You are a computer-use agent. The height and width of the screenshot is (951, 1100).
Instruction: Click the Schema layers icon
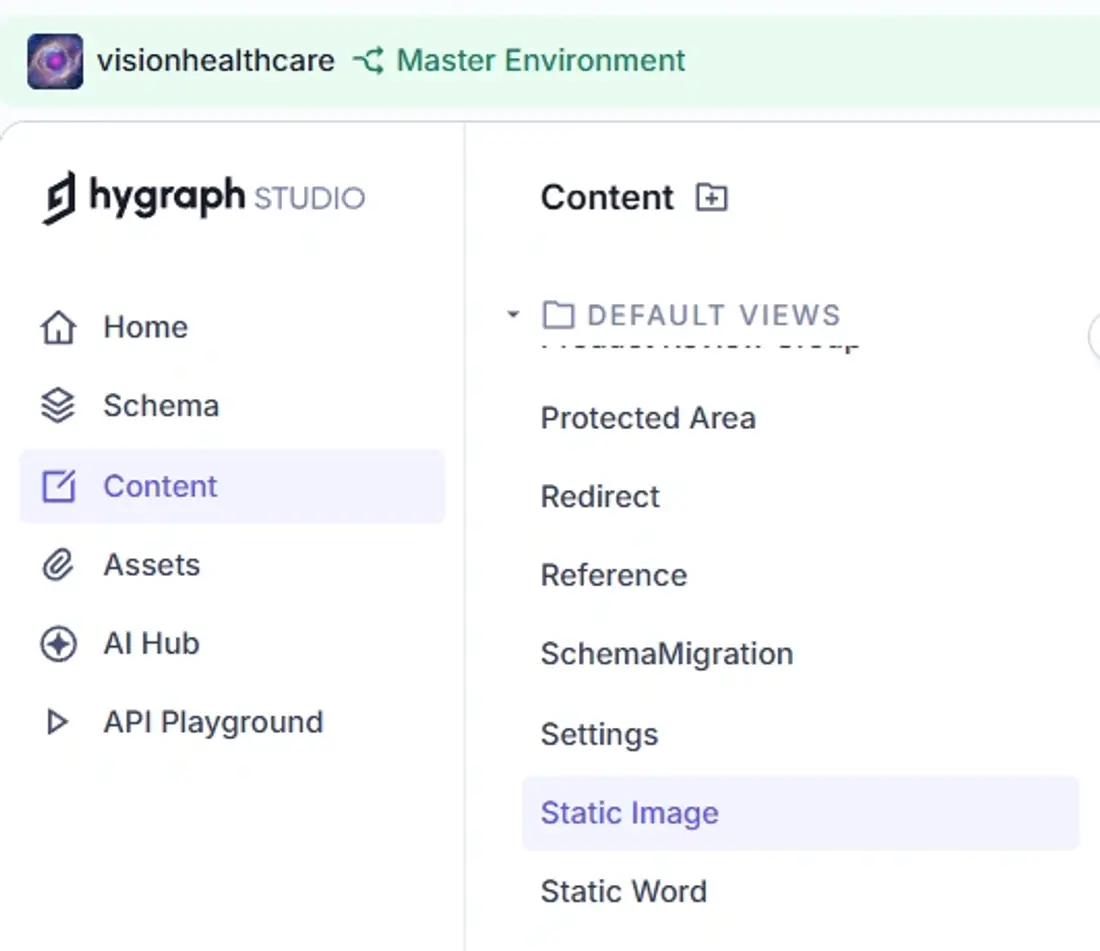(x=58, y=406)
